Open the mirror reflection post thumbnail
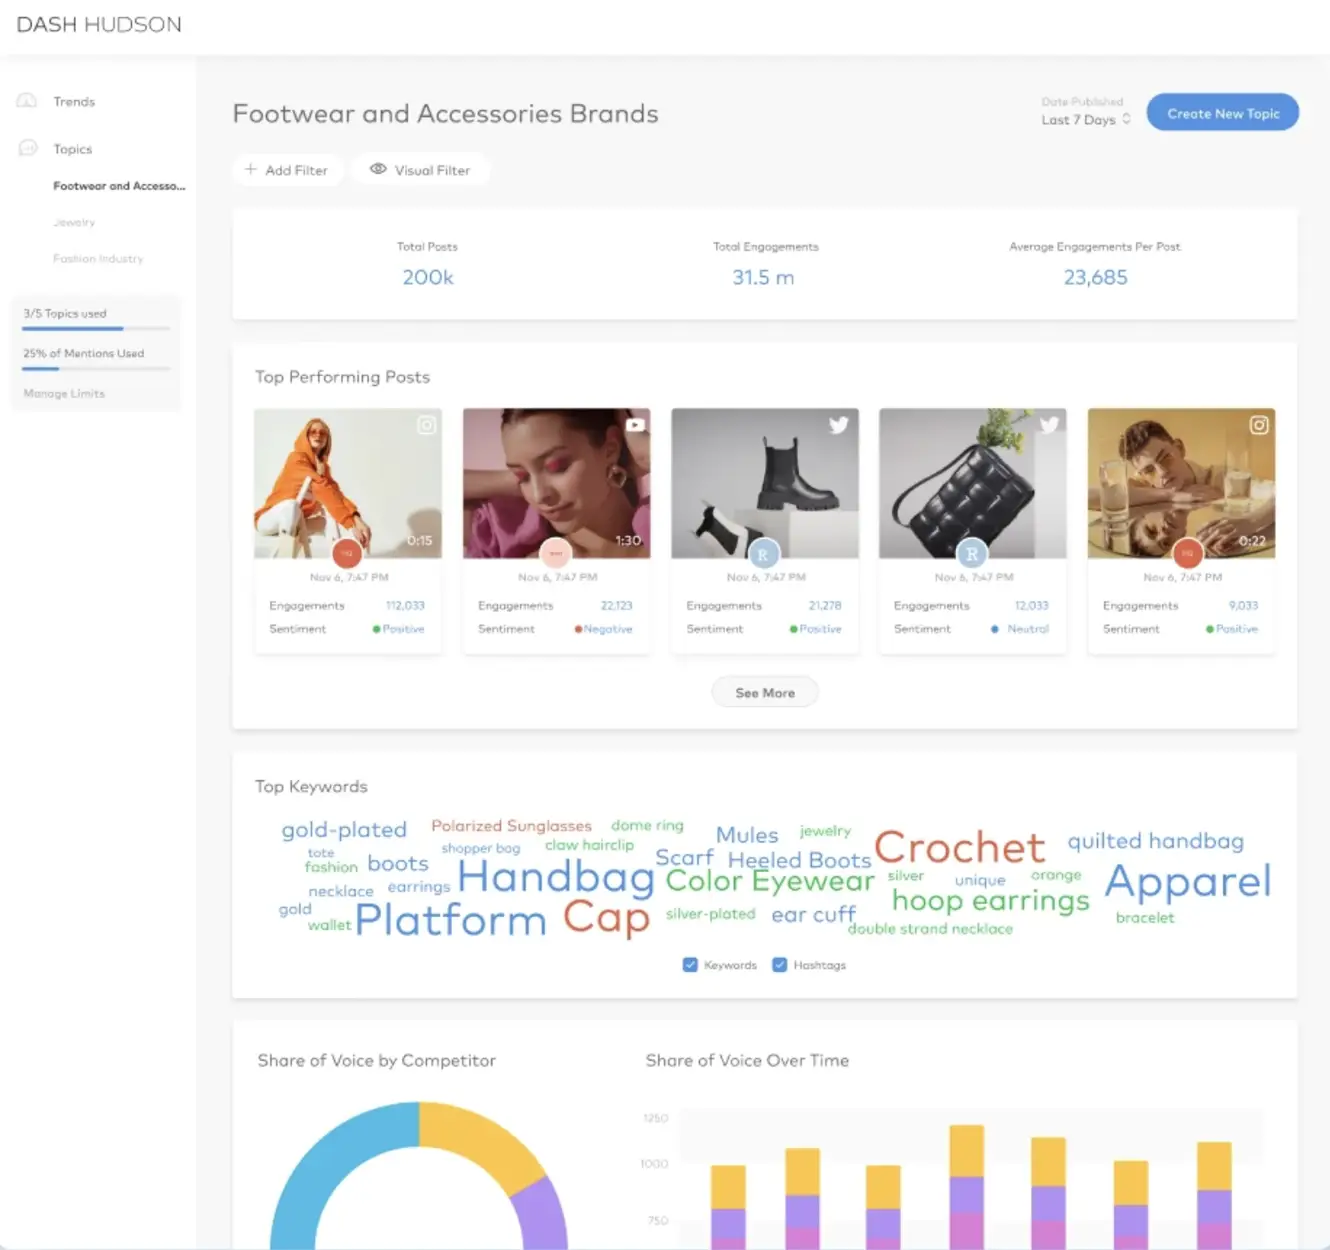Viewport: 1330px width, 1250px height. 1181,482
